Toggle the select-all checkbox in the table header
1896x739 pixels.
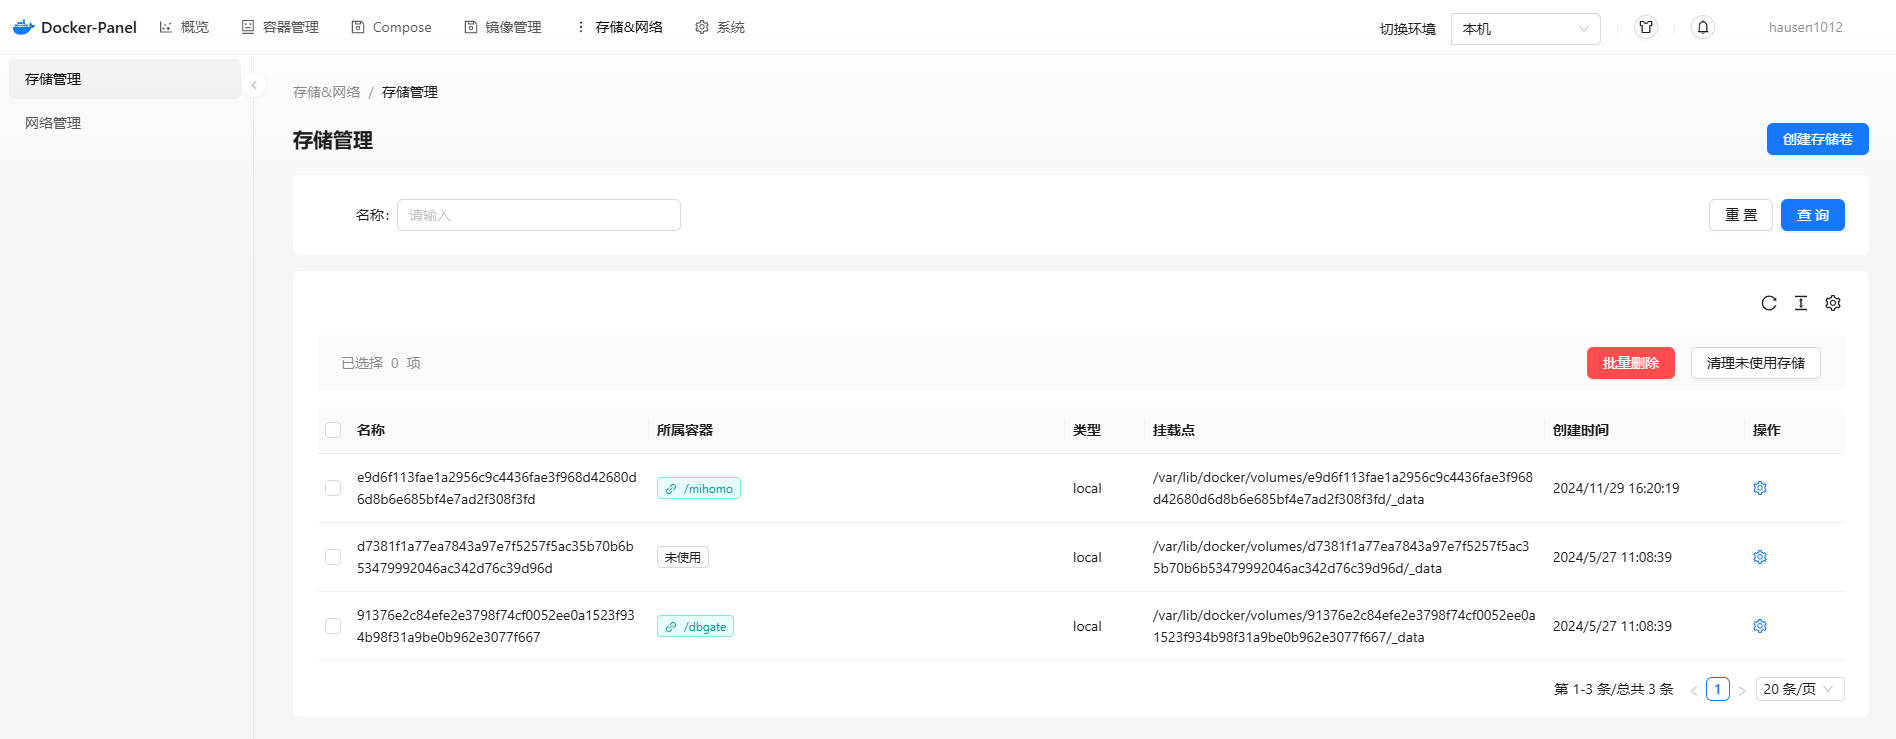coord(333,430)
